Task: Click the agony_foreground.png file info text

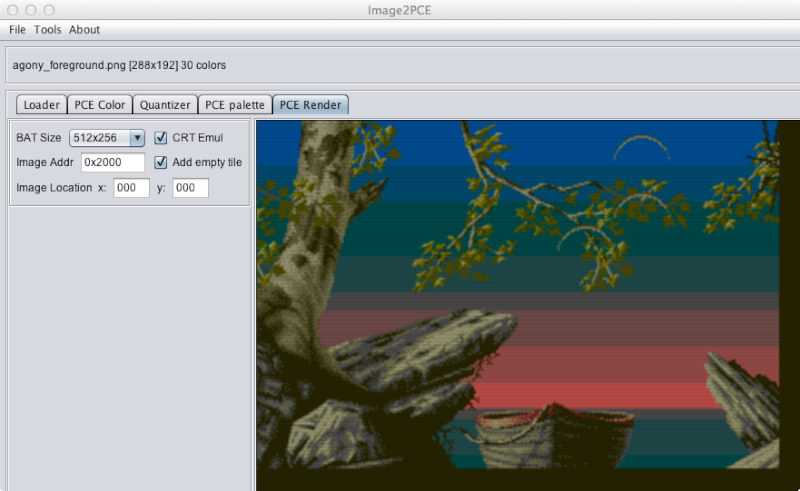Action: tap(119, 65)
